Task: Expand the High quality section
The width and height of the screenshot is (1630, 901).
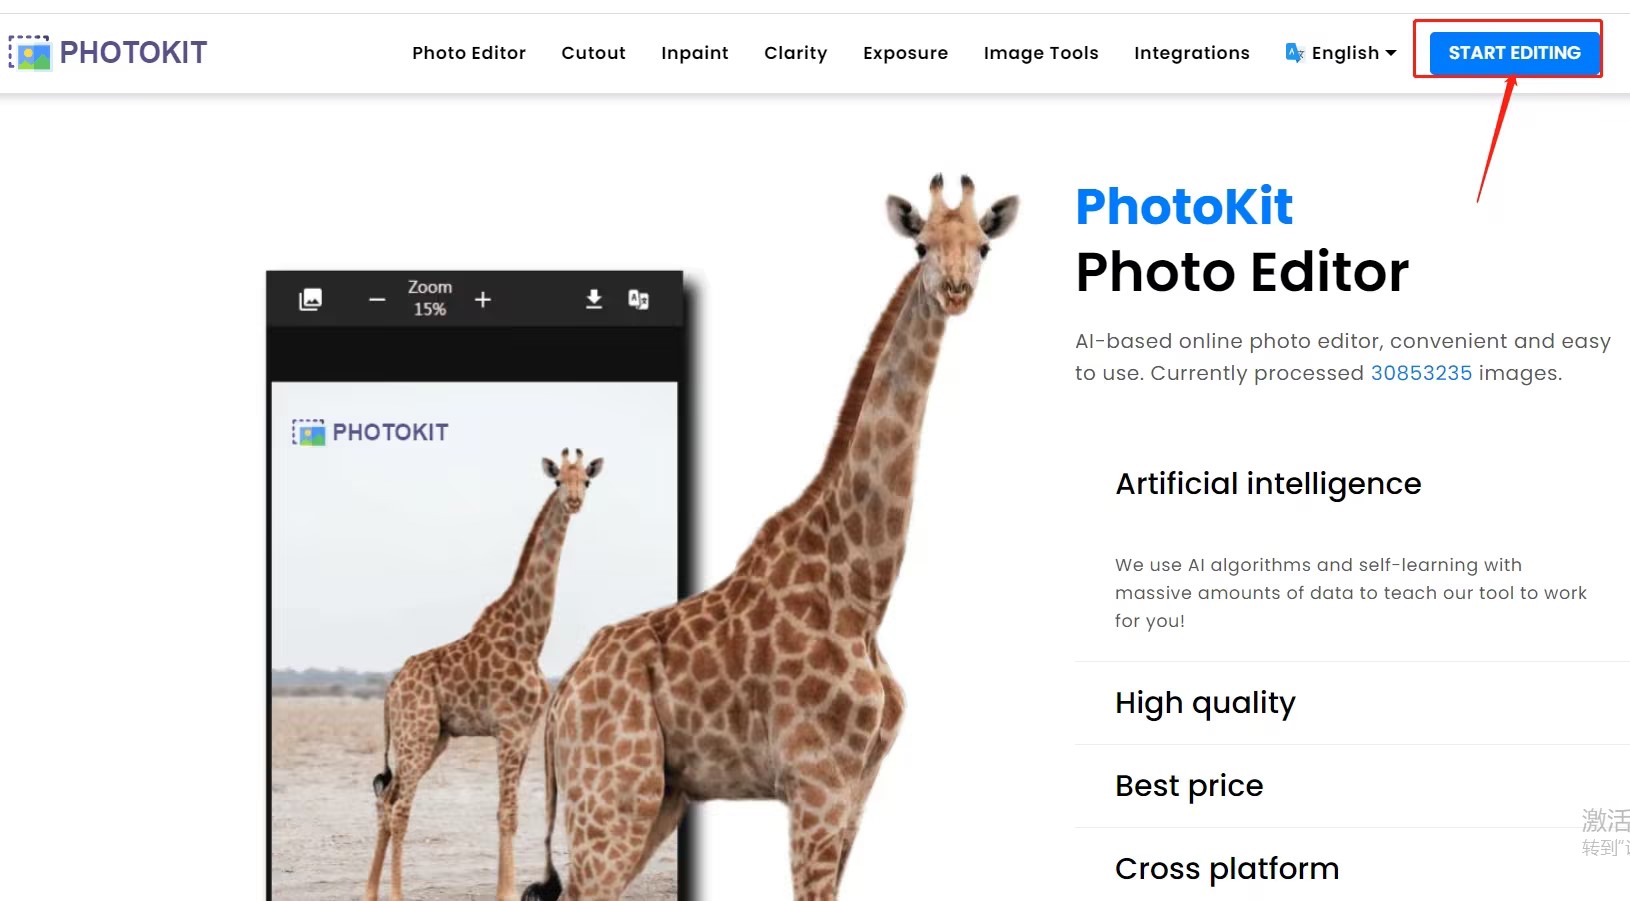Action: tap(1205, 703)
